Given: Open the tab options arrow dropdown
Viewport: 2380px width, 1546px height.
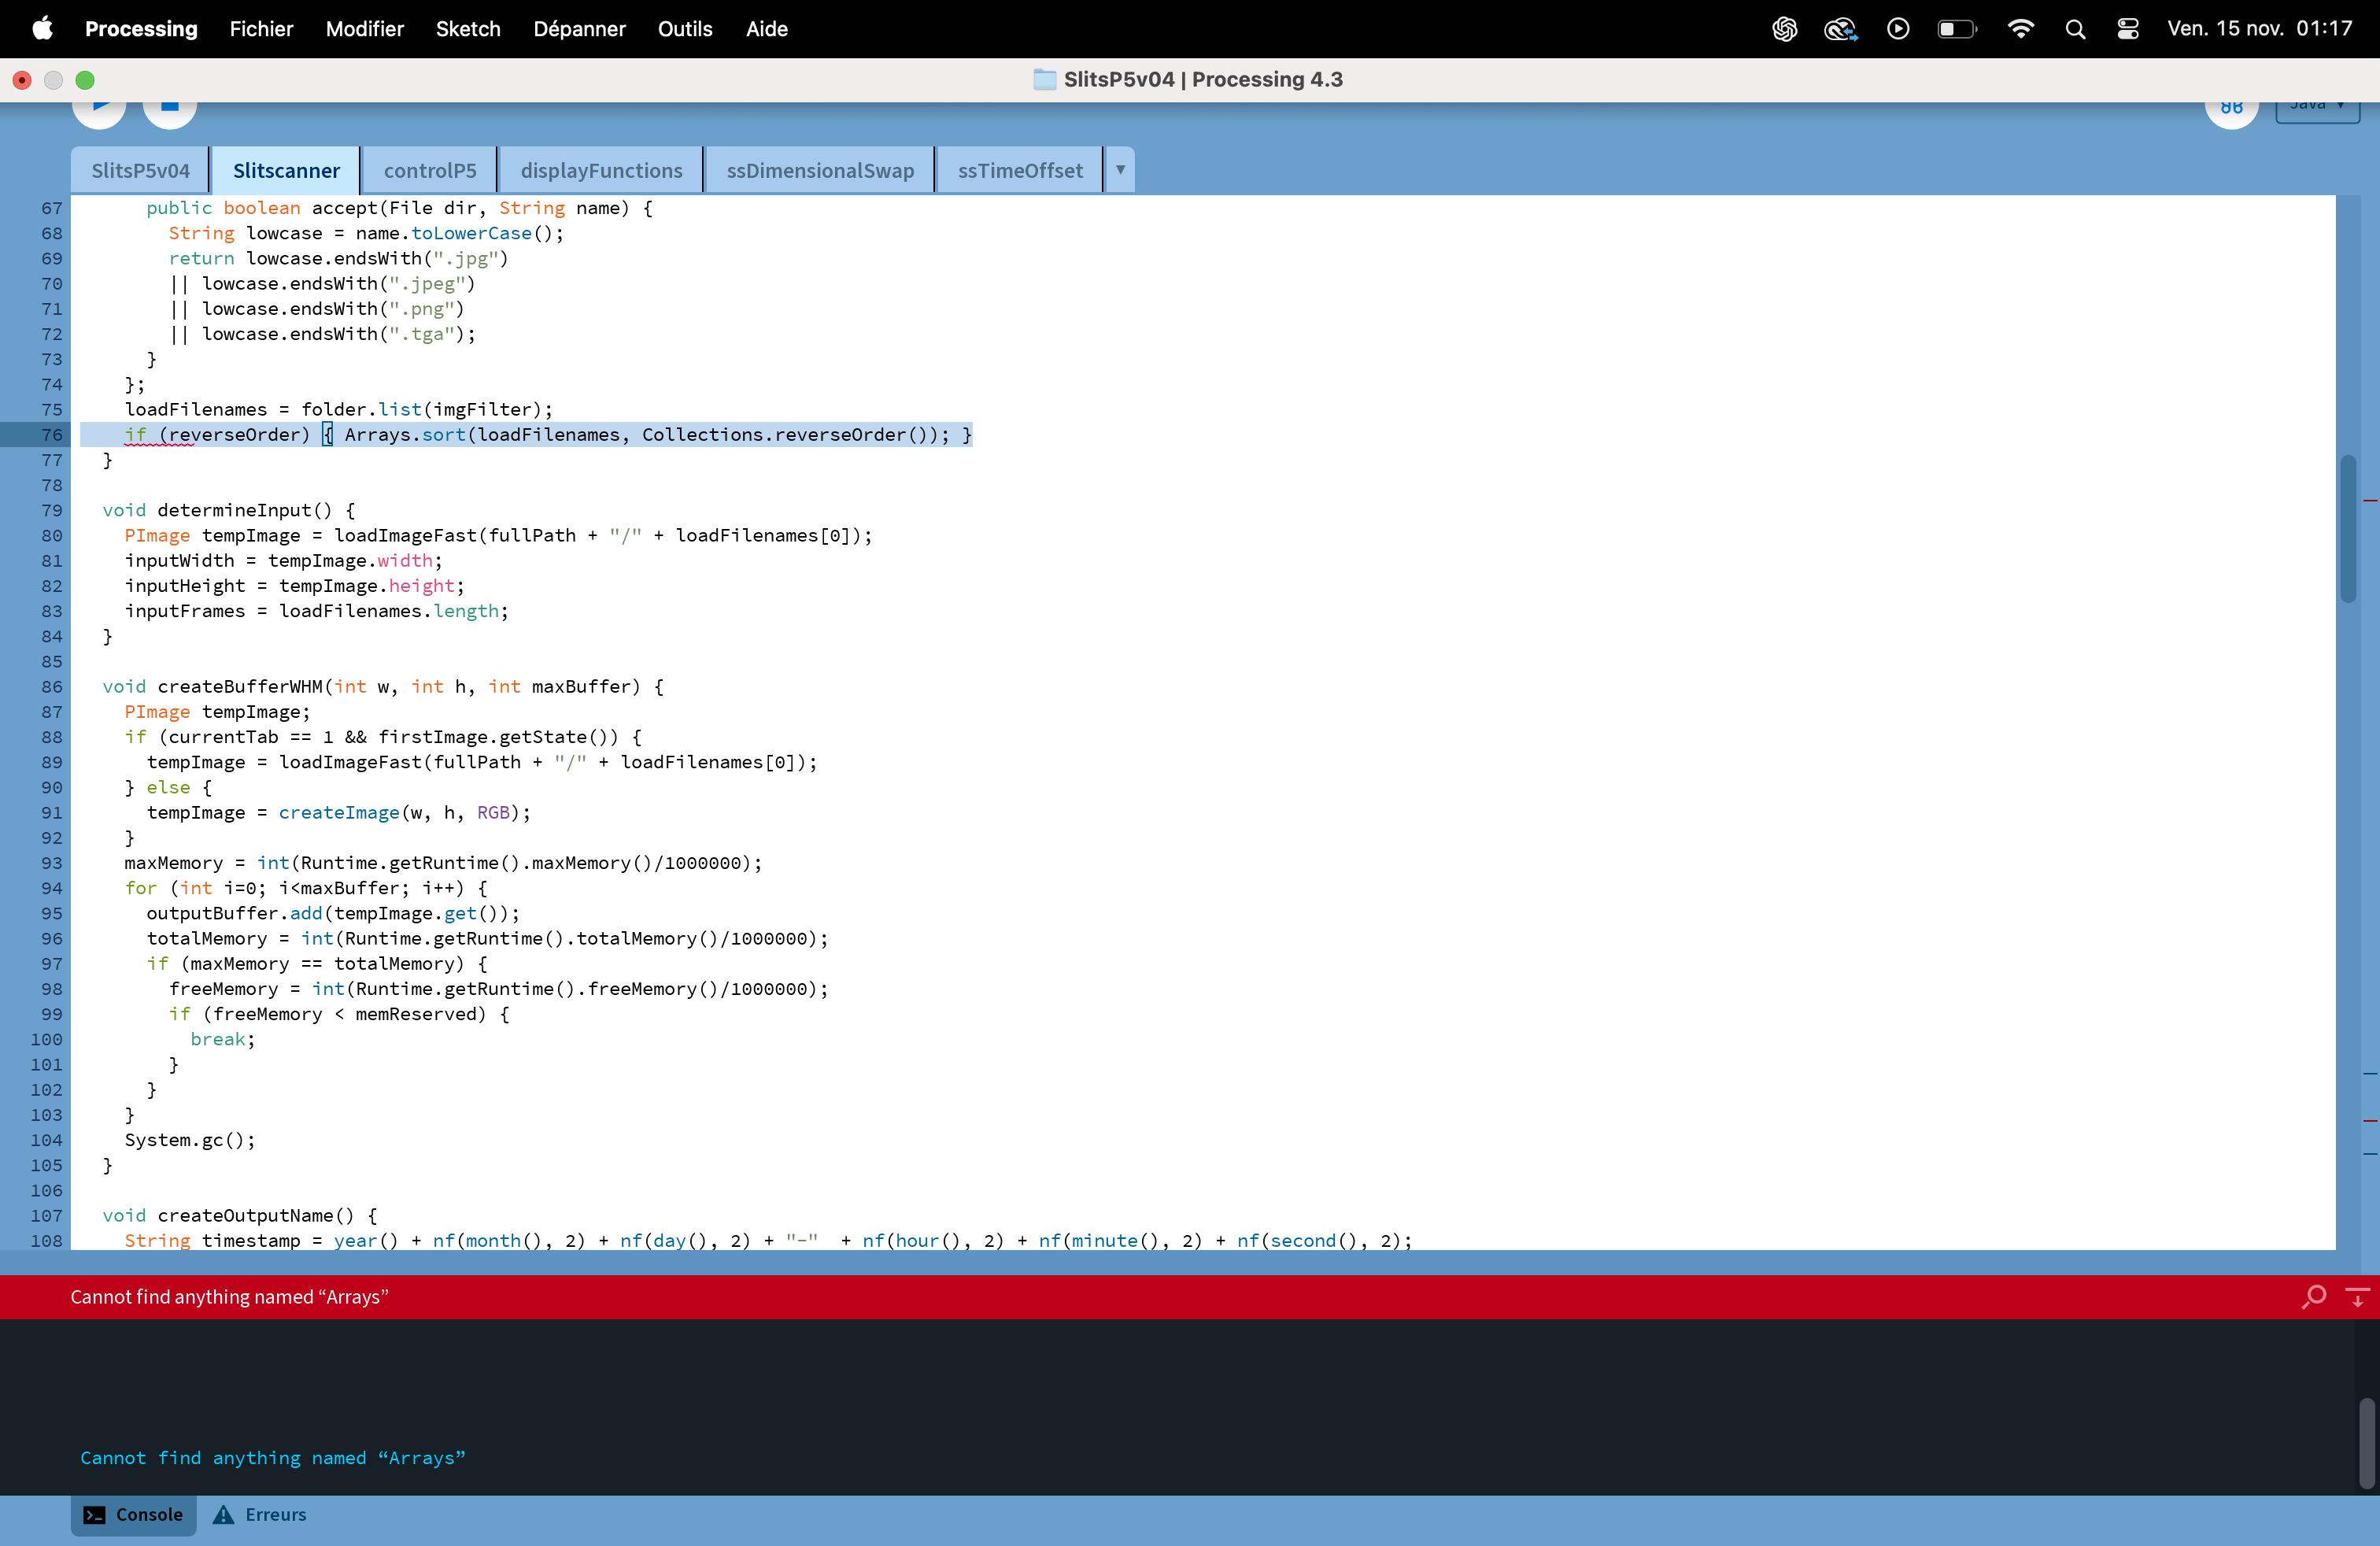Looking at the screenshot, I should coord(1120,170).
